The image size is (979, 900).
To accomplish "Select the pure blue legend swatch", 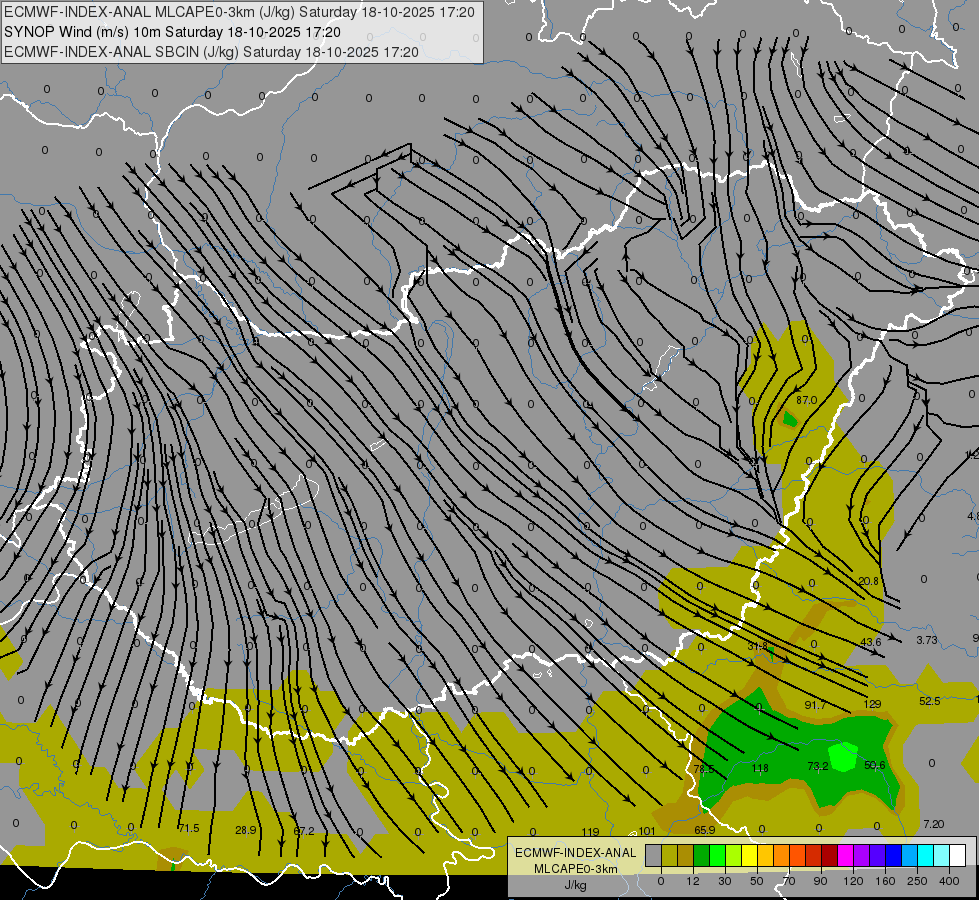I will (x=894, y=855).
